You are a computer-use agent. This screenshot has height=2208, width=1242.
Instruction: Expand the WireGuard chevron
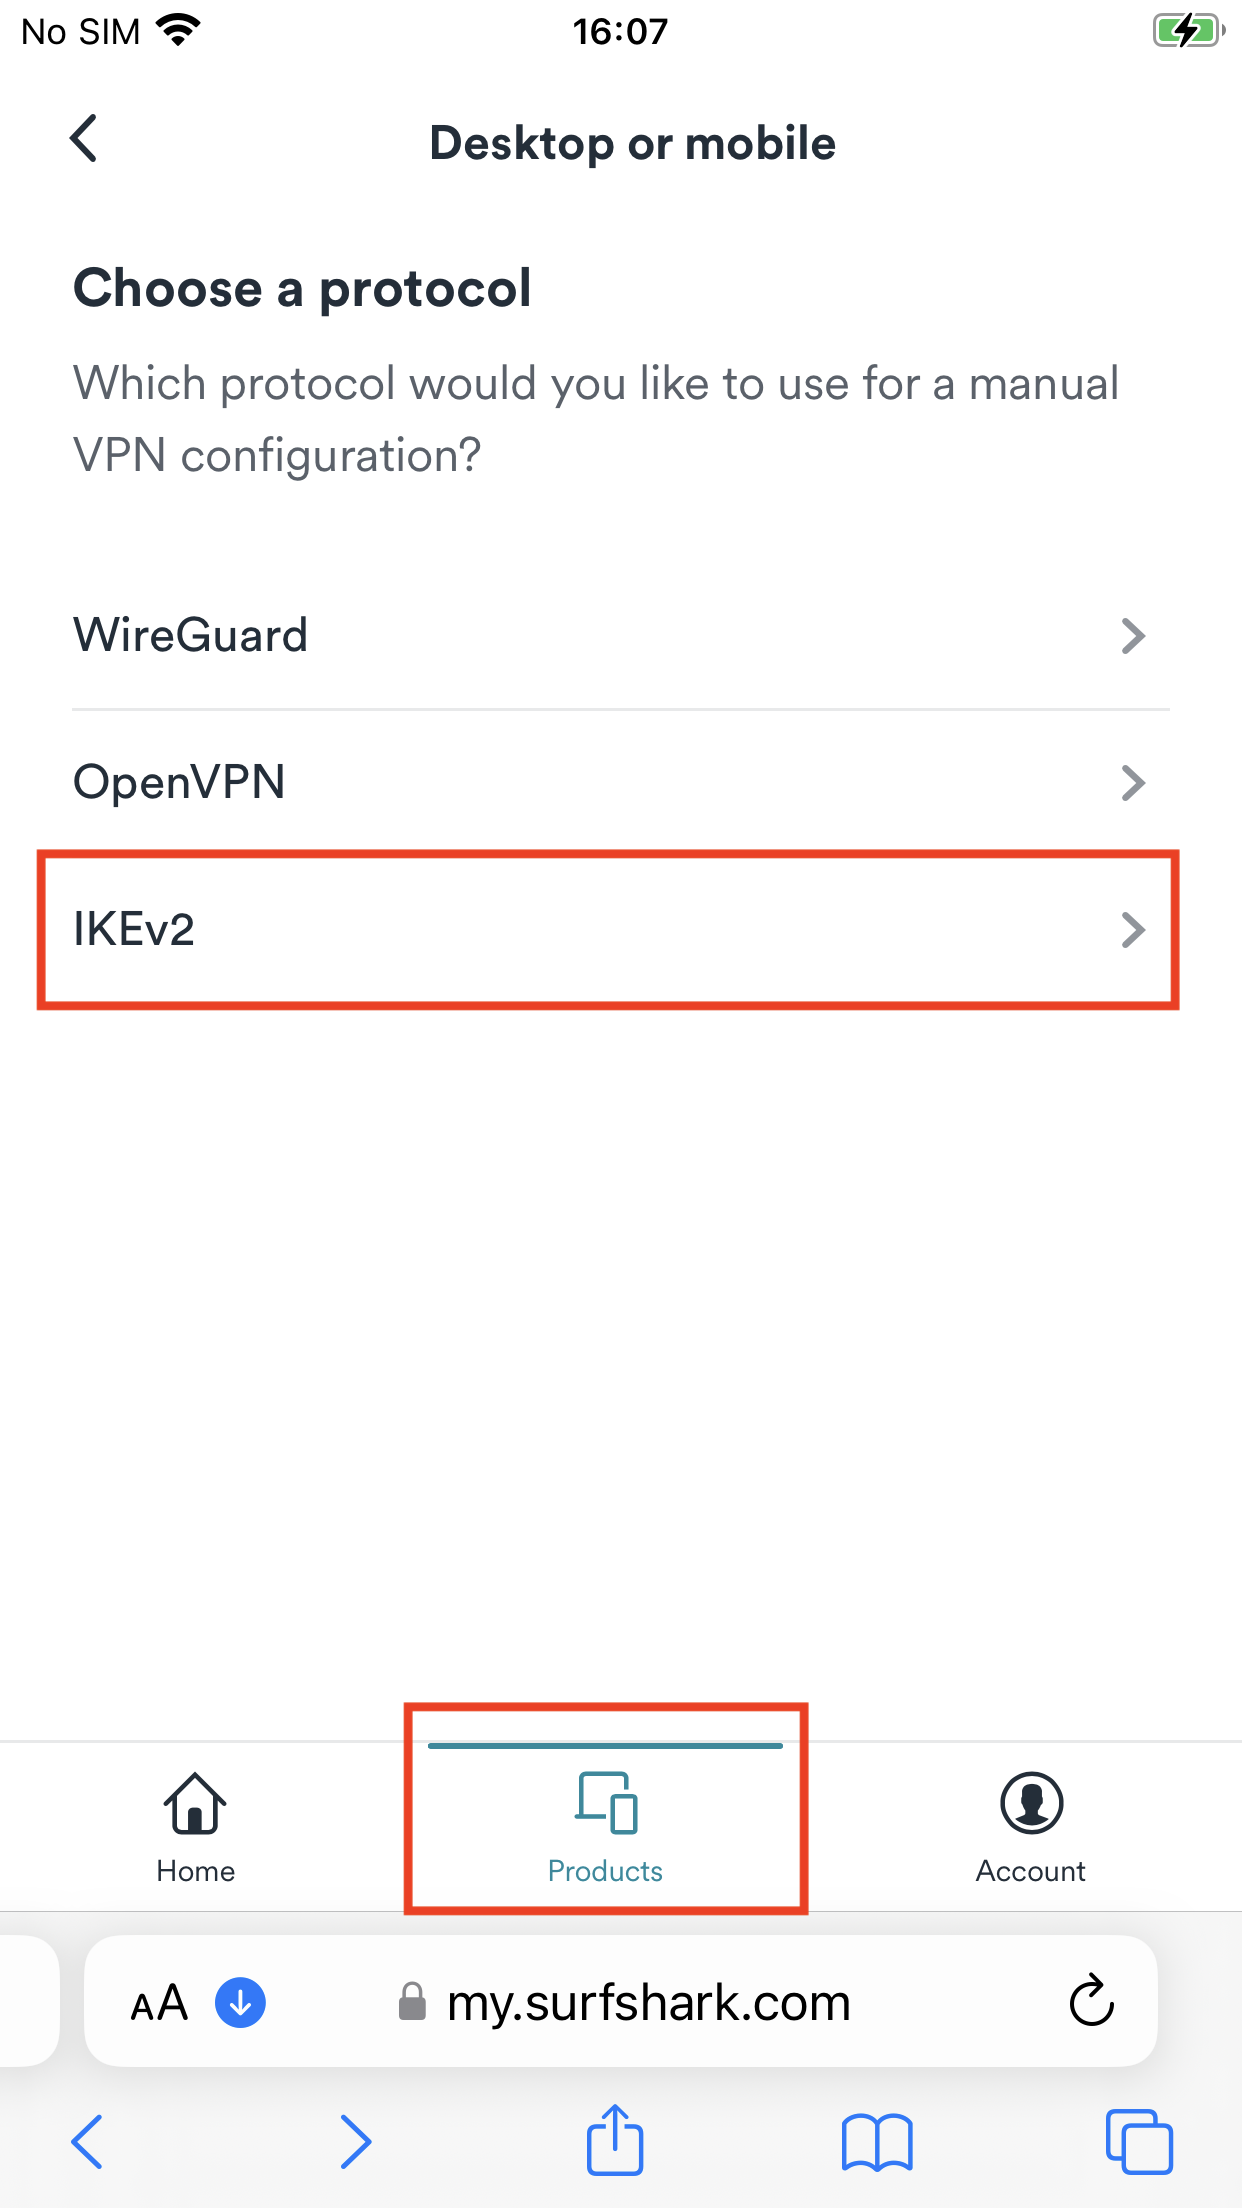tap(1132, 636)
